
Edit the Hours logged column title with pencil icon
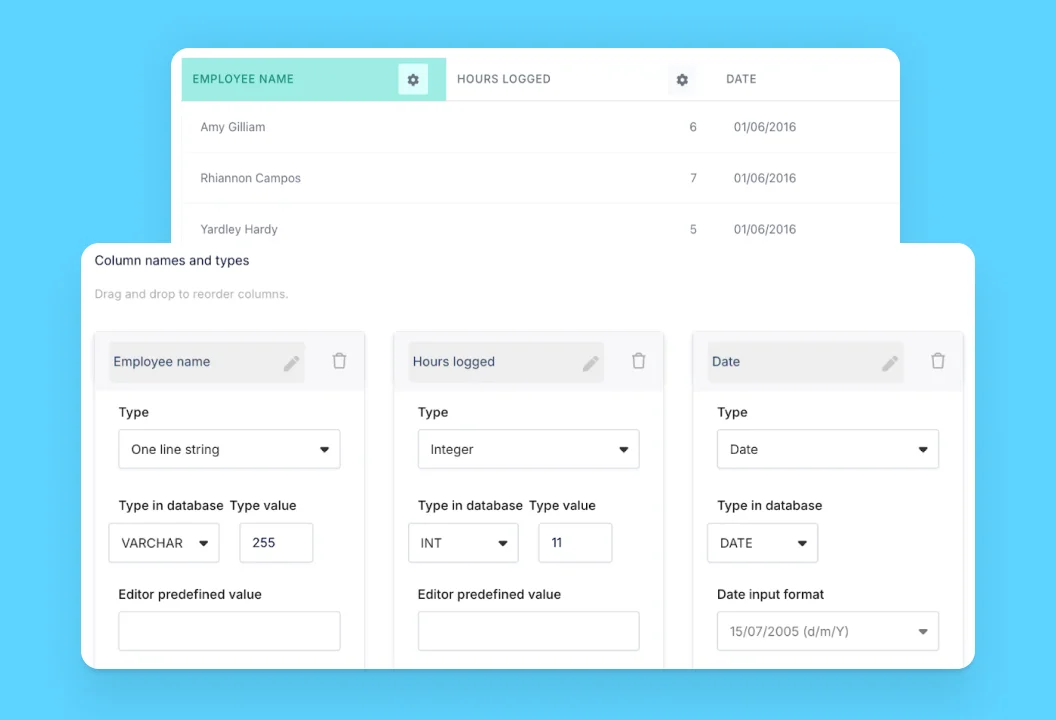tap(590, 361)
